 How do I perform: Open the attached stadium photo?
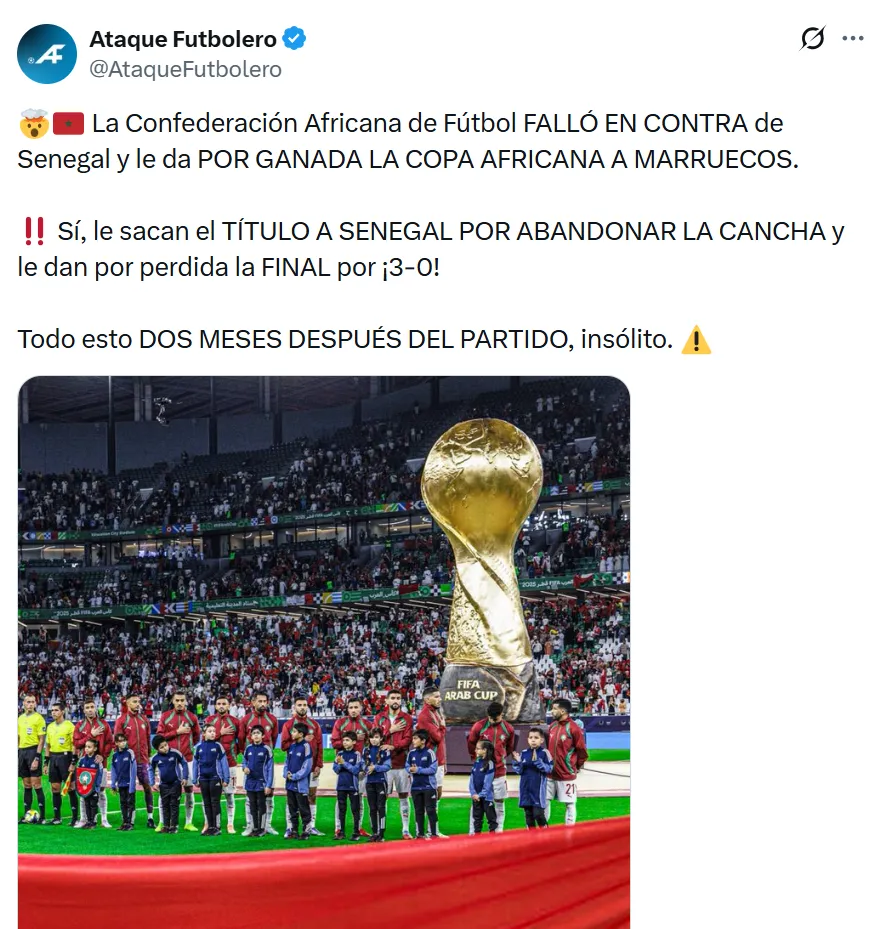point(324,652)
